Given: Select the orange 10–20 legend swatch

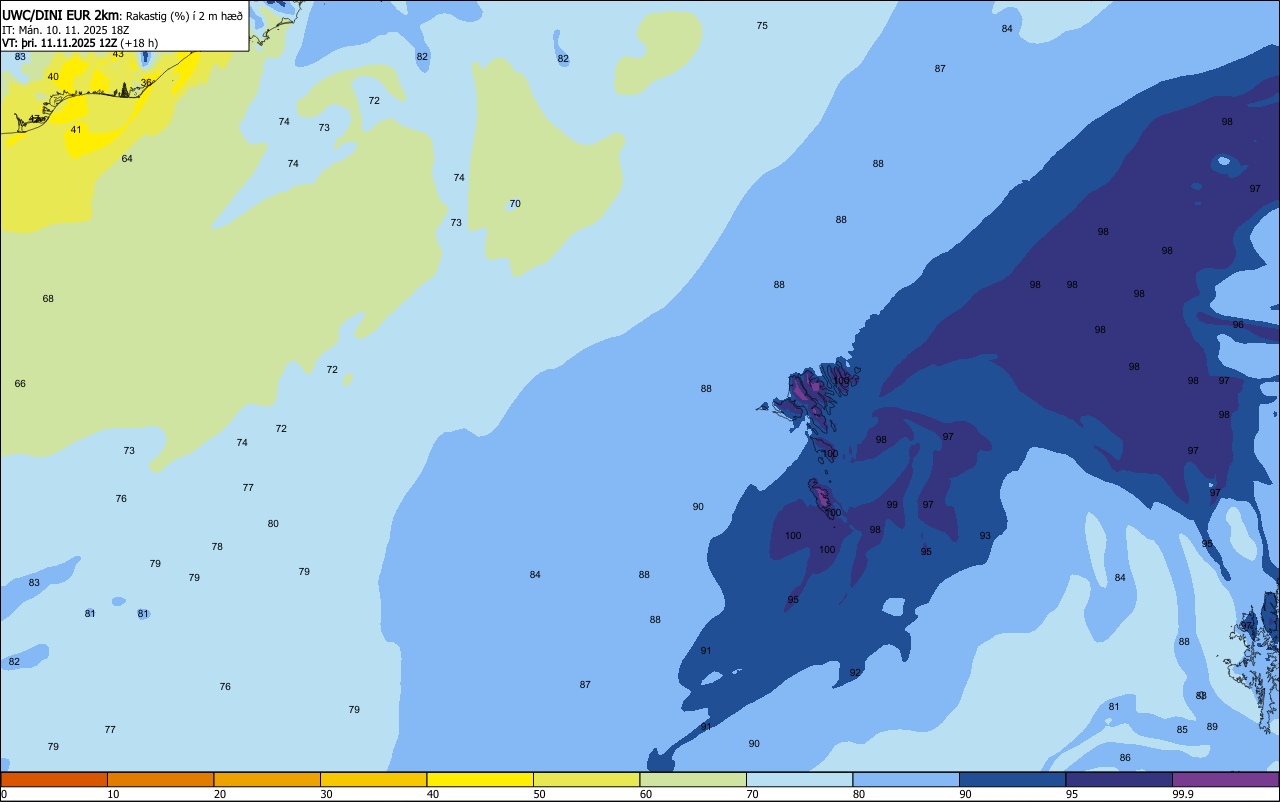Looking at the screenshot, I should pos(160,779).
